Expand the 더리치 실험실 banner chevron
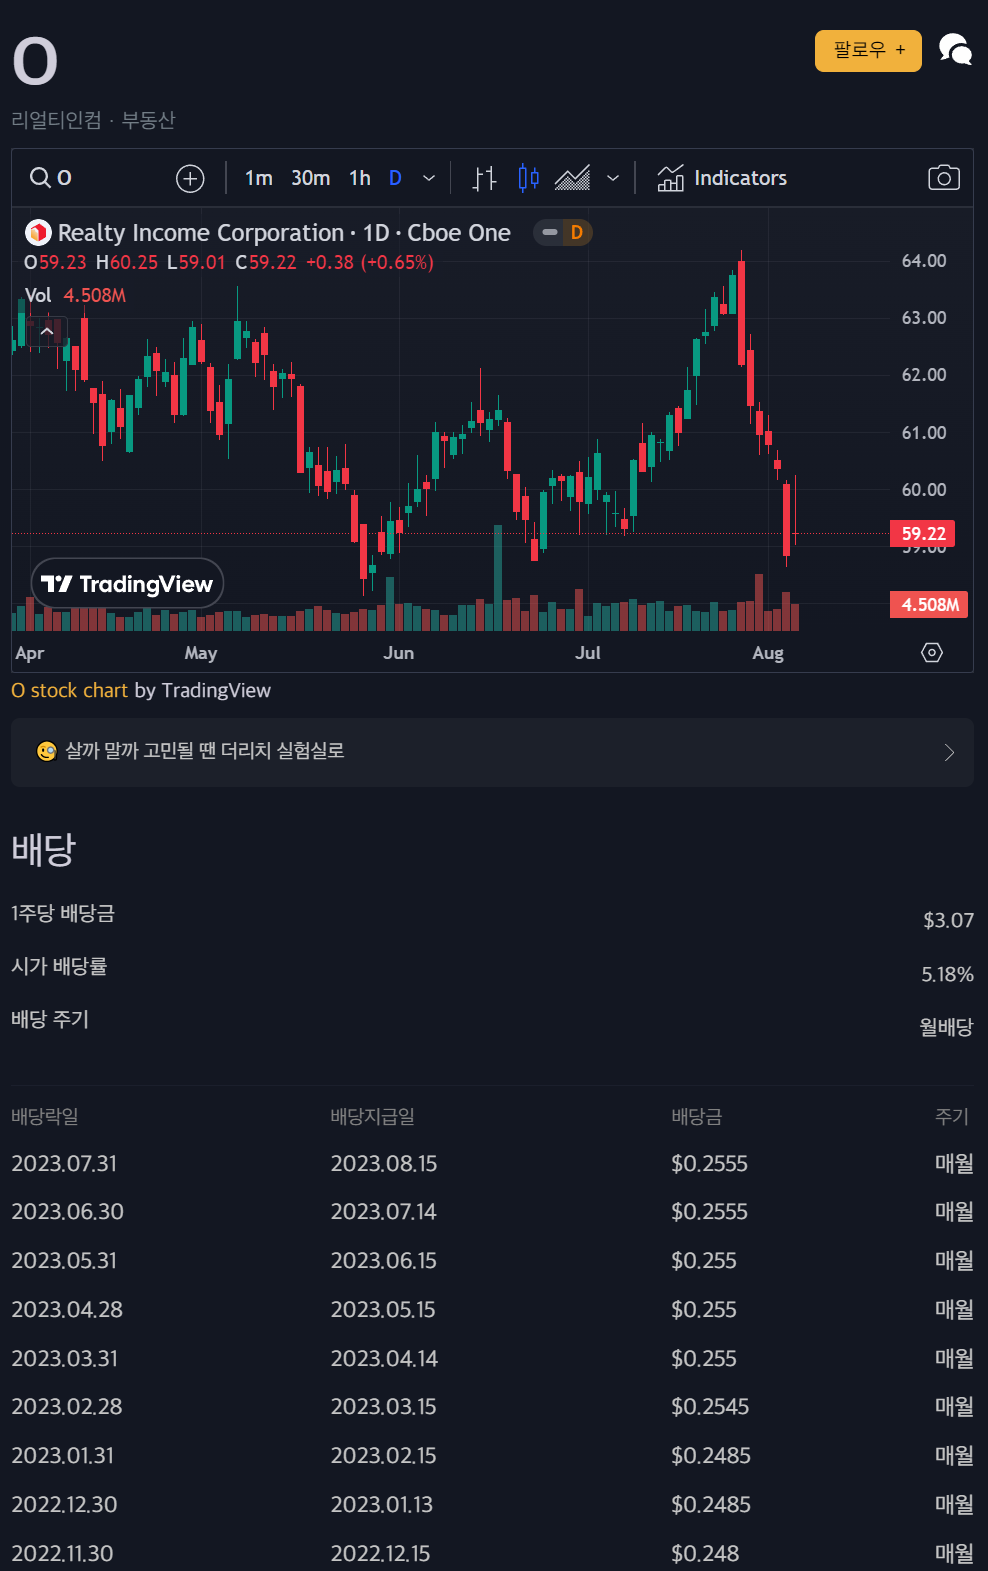 948,752
